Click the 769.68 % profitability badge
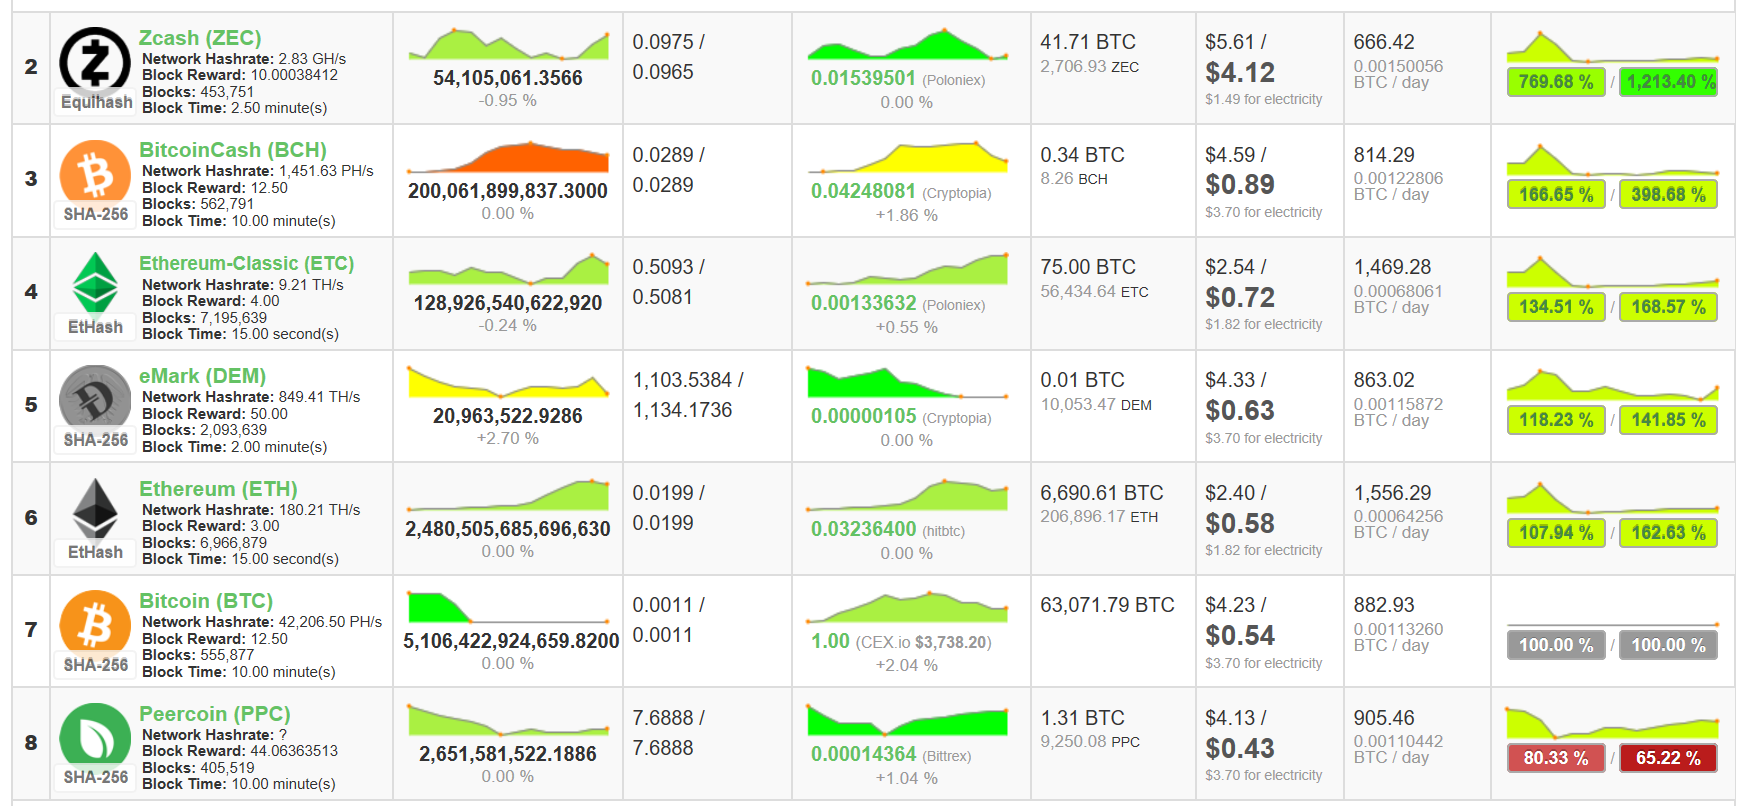1748x806 pixels. click(1555, 82)
